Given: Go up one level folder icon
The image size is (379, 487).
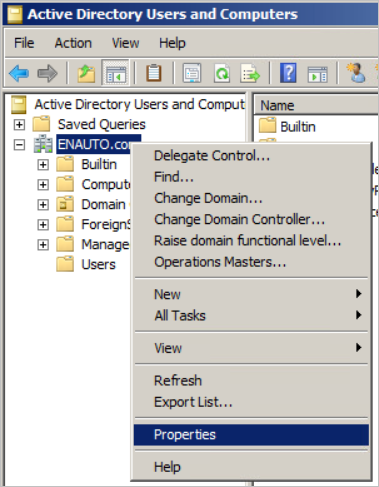Looking at the screenshot, I should pos(86,73).
